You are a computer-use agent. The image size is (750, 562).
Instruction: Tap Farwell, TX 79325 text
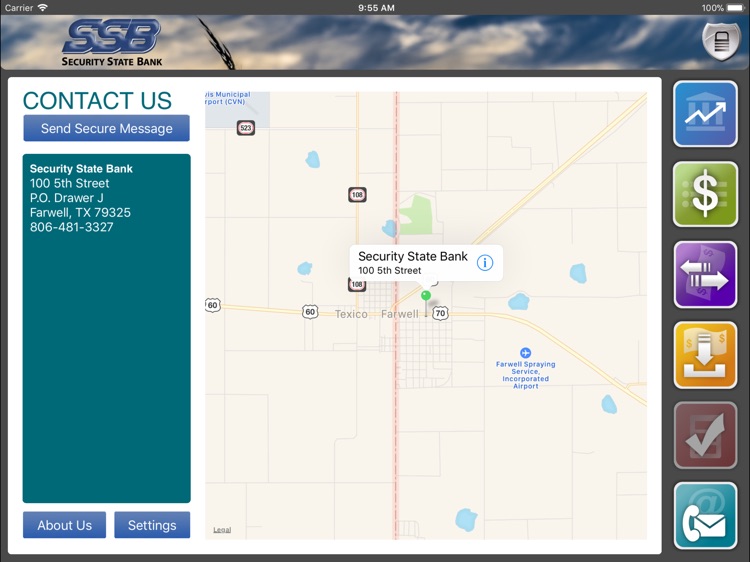coord(80,212)
